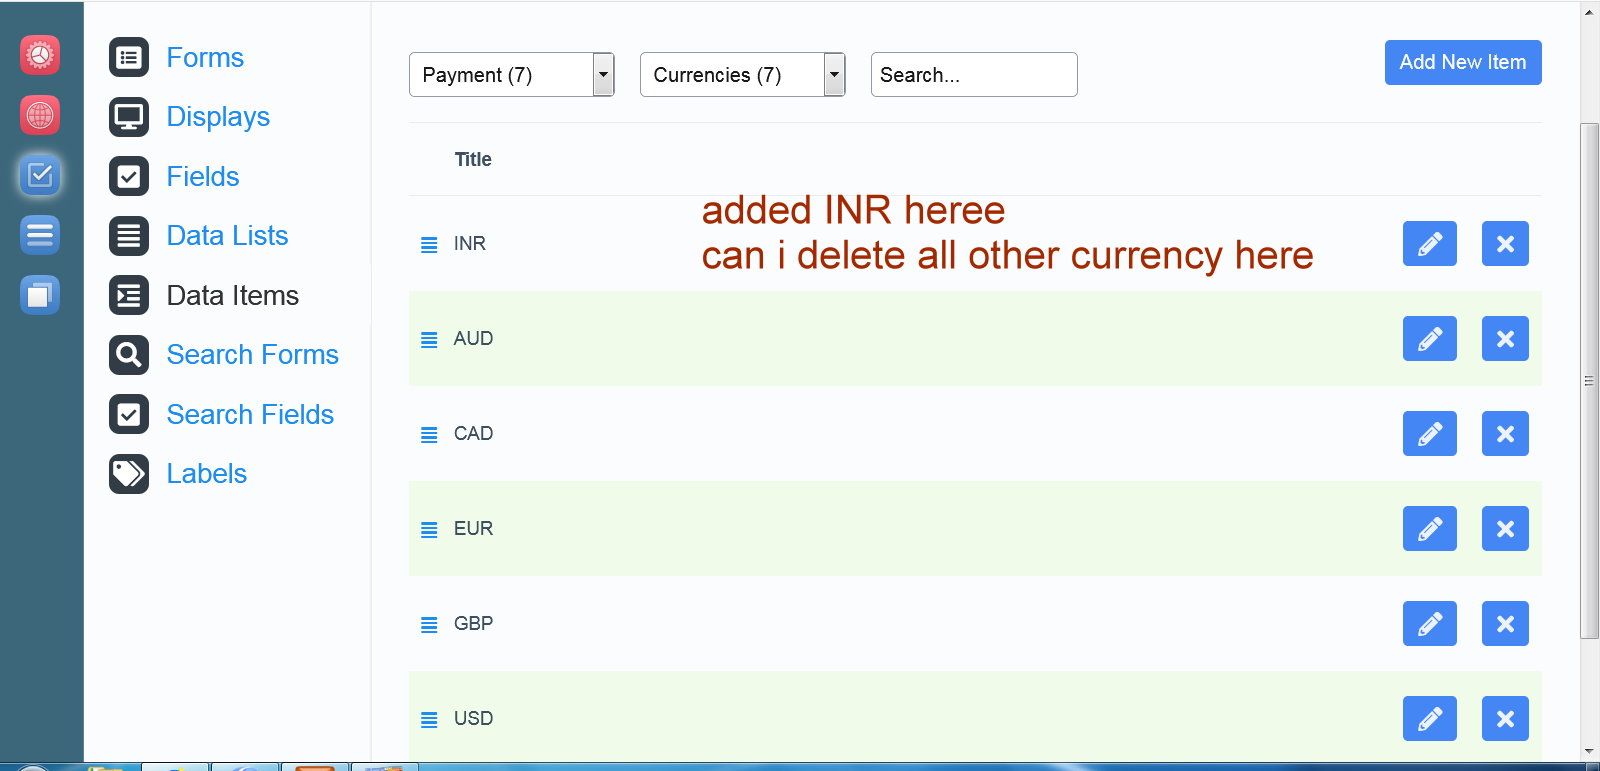Click the blue stacked-pages sidebar icon

click(40, 295)
